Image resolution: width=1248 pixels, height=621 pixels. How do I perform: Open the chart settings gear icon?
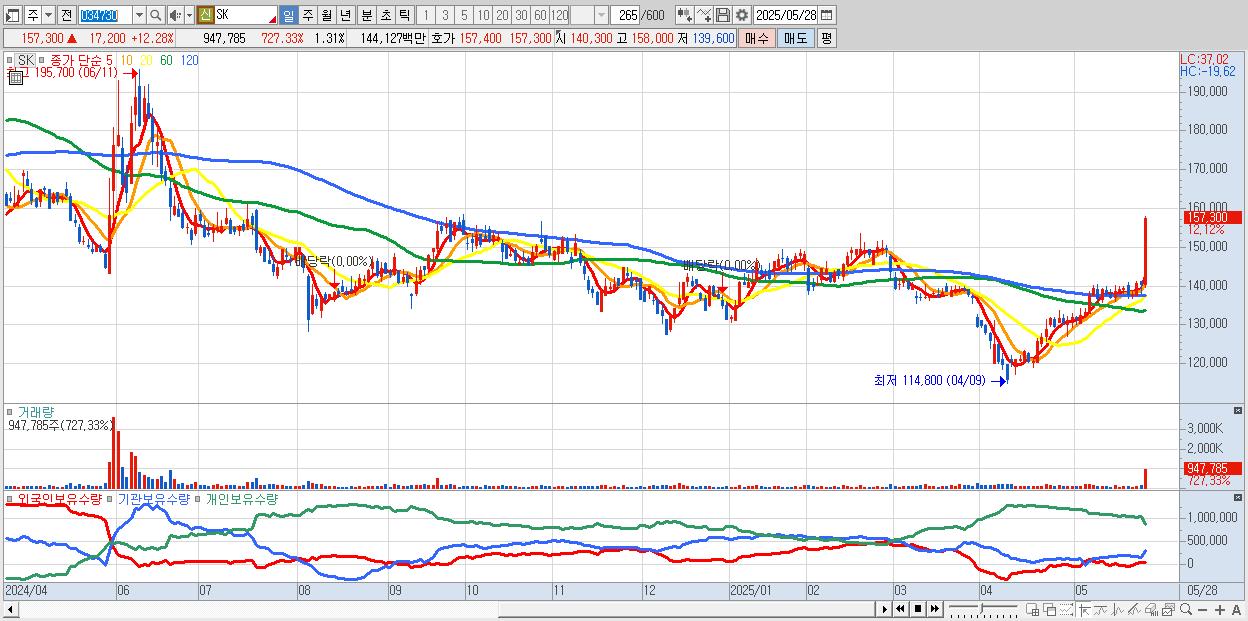point(741,15)
